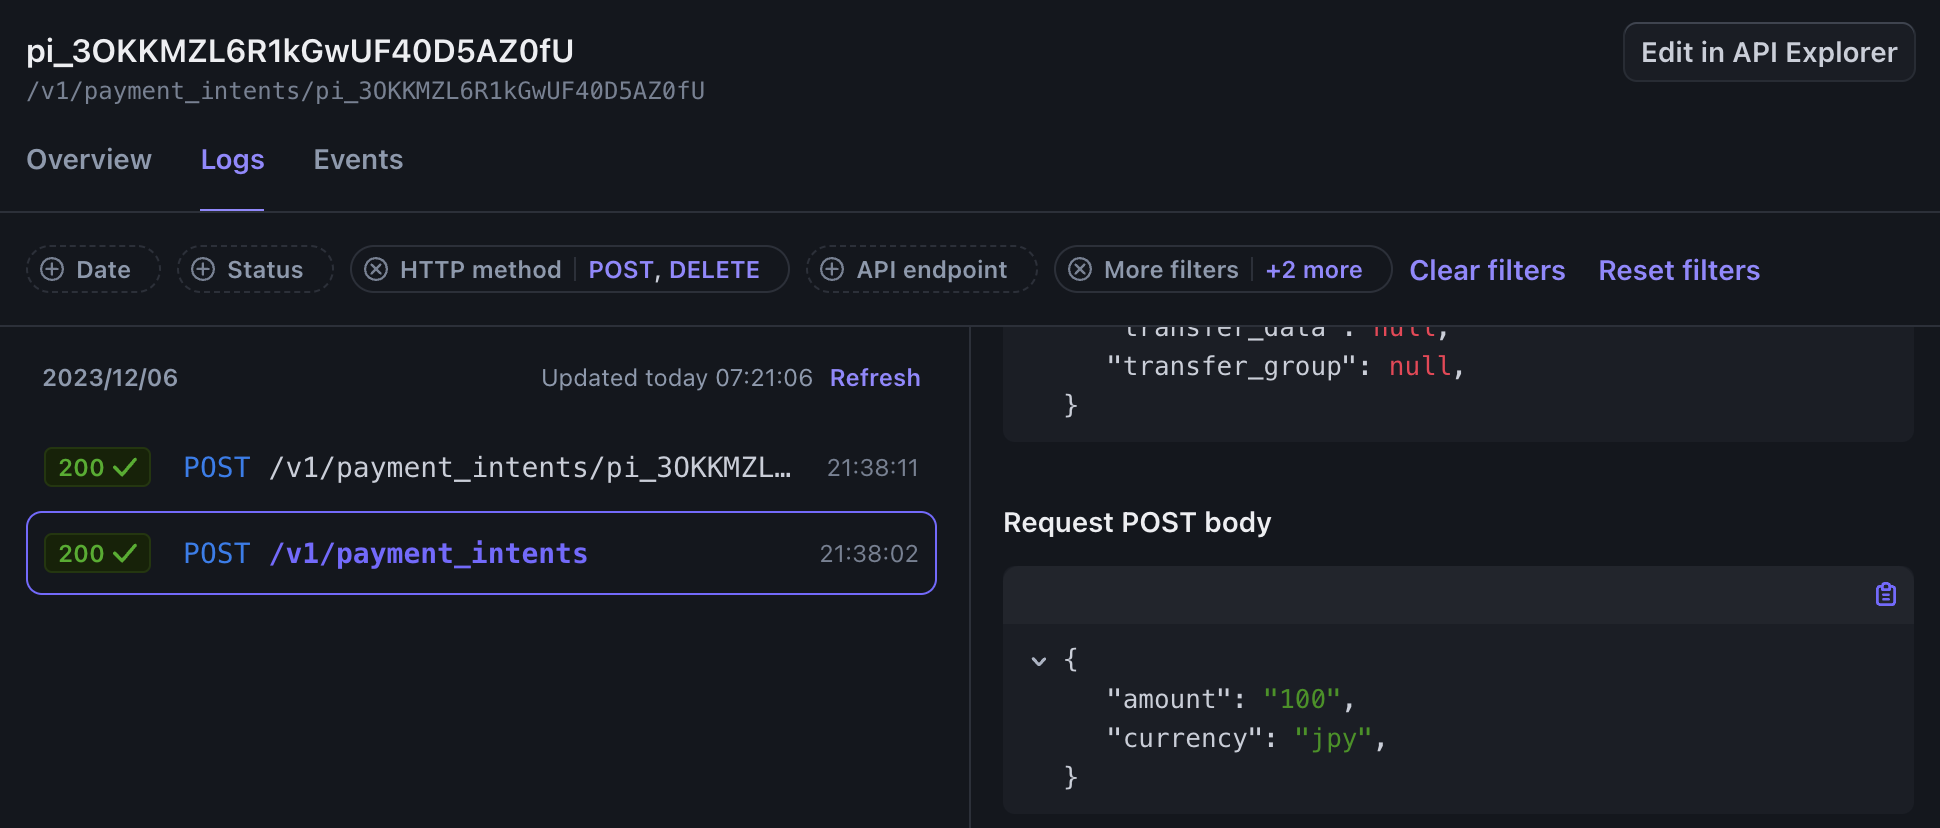Viewport: 1940px width, 828px height.
Task: Expand the +2 more filters list
Action: coord(1313,270)
